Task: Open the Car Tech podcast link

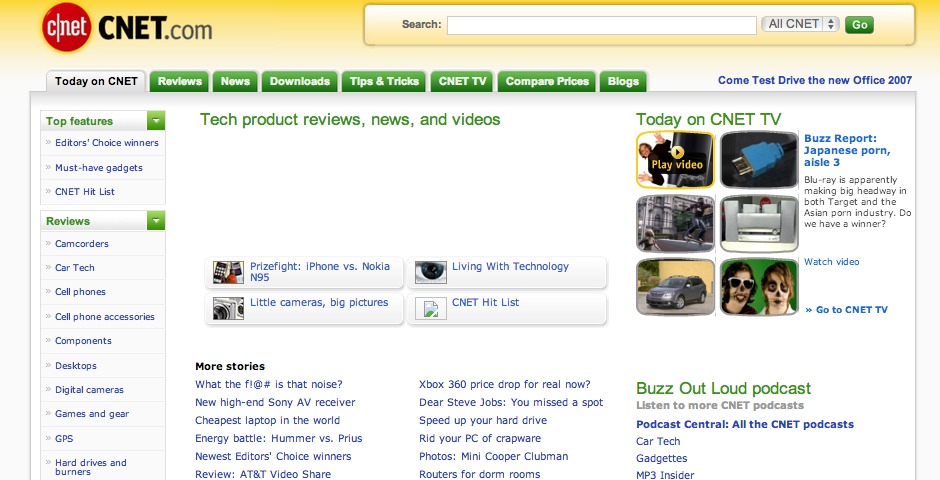Action: pos(658,442)
